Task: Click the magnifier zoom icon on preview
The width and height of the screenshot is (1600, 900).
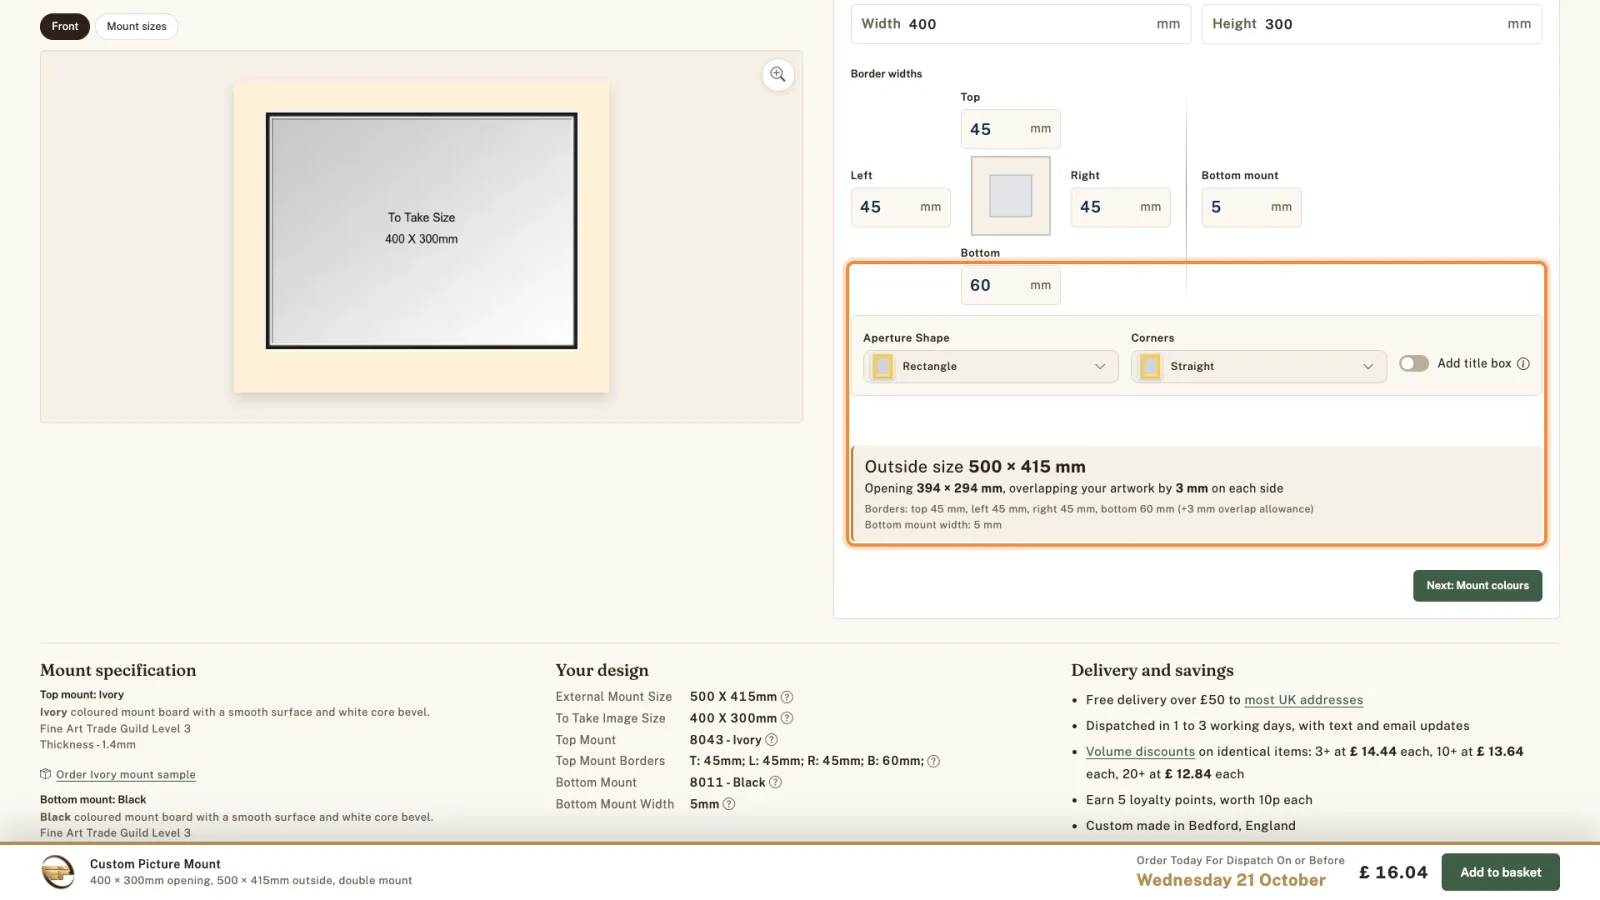Action: 778,75
